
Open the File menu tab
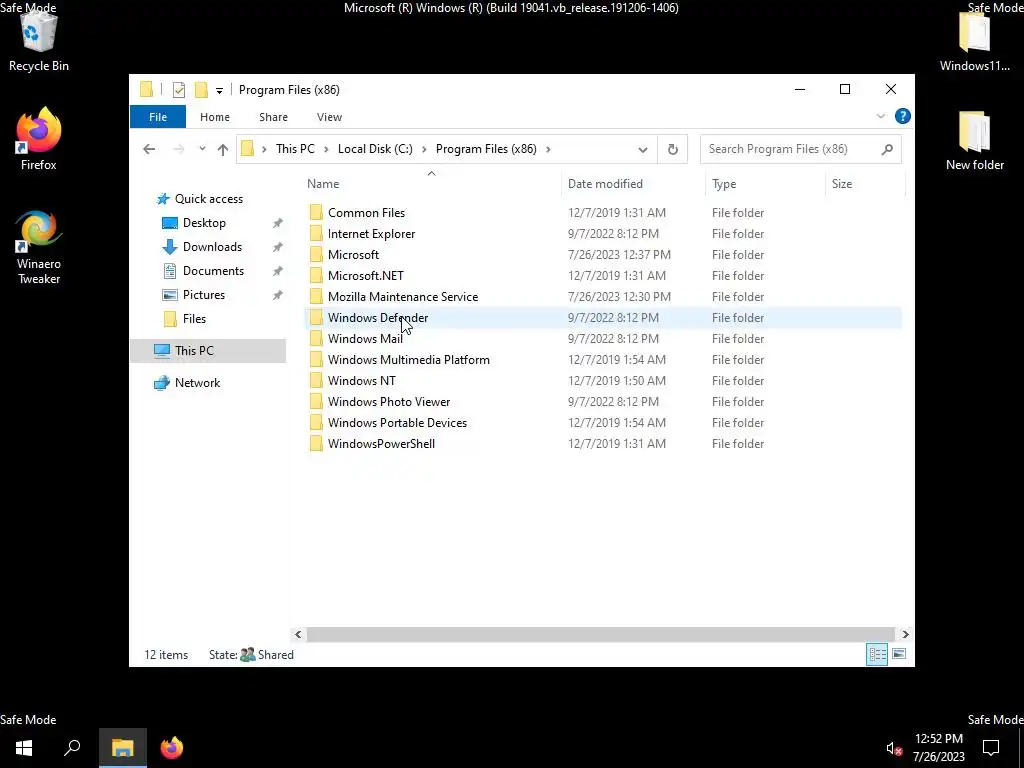click(x=157, y=117)
